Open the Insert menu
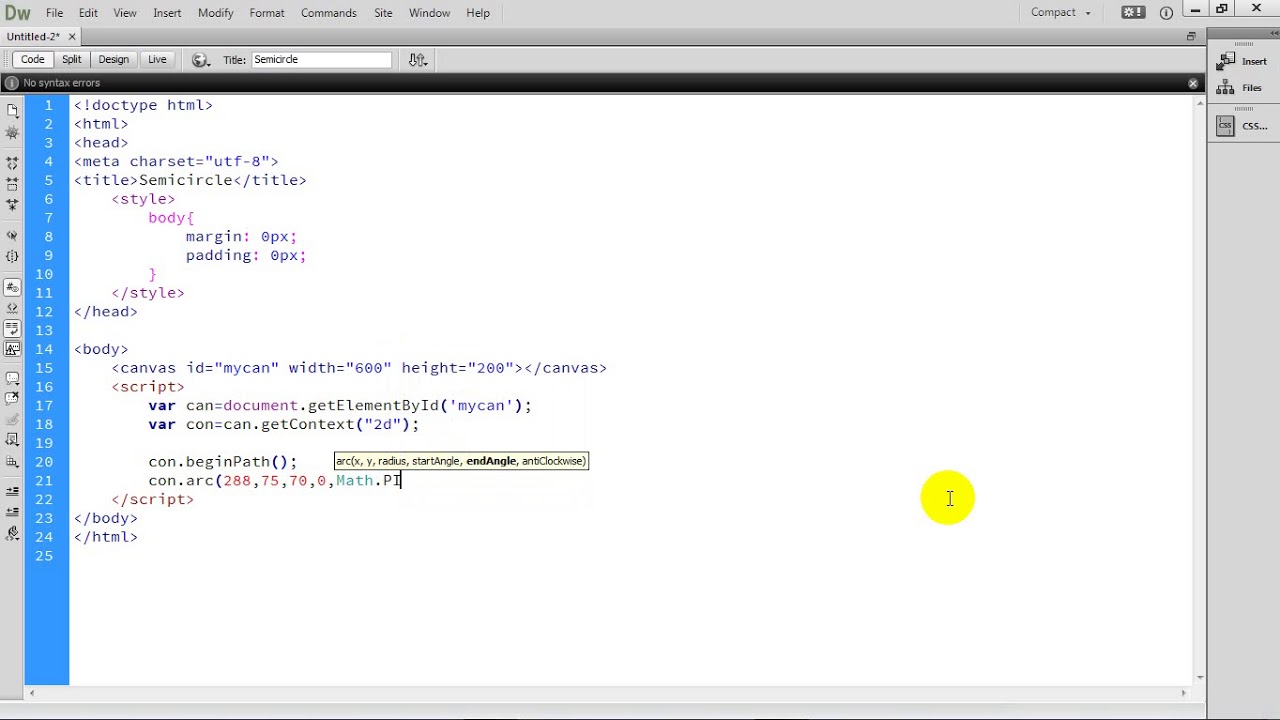Screen dimensions: 1280x720 (167, 13)
